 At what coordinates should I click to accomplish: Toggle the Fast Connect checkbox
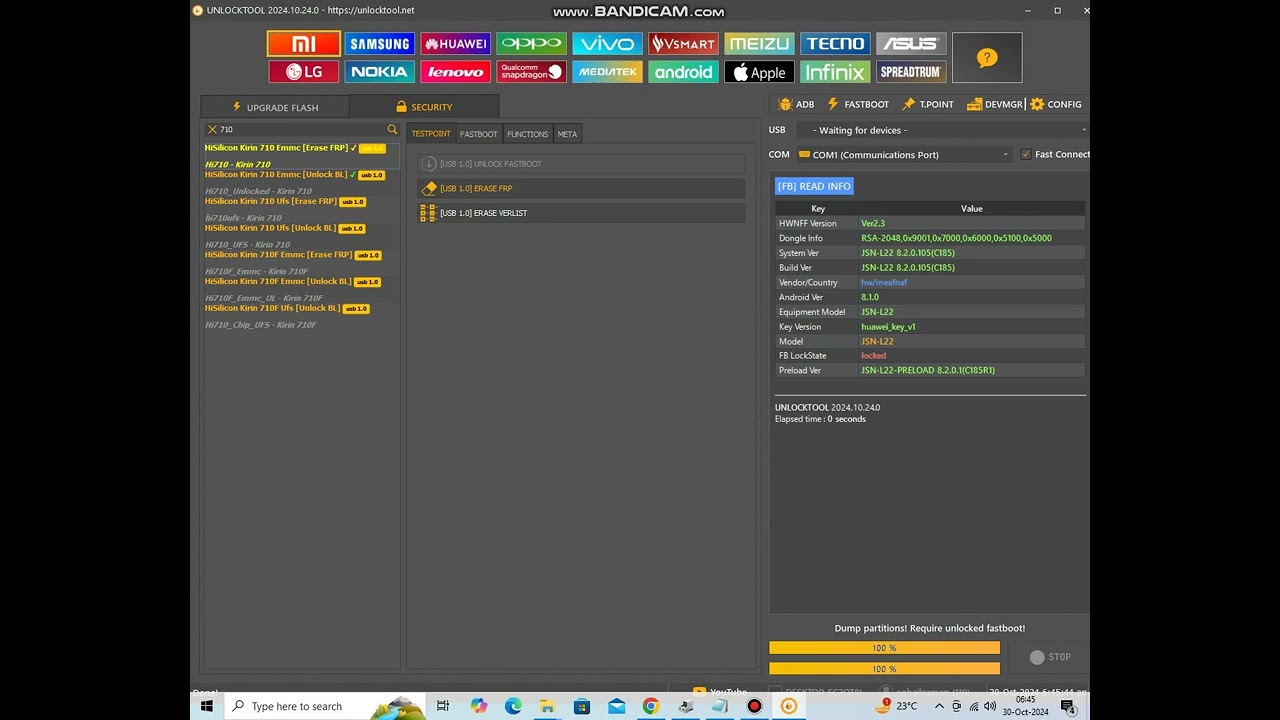[x=1025, y=155]
